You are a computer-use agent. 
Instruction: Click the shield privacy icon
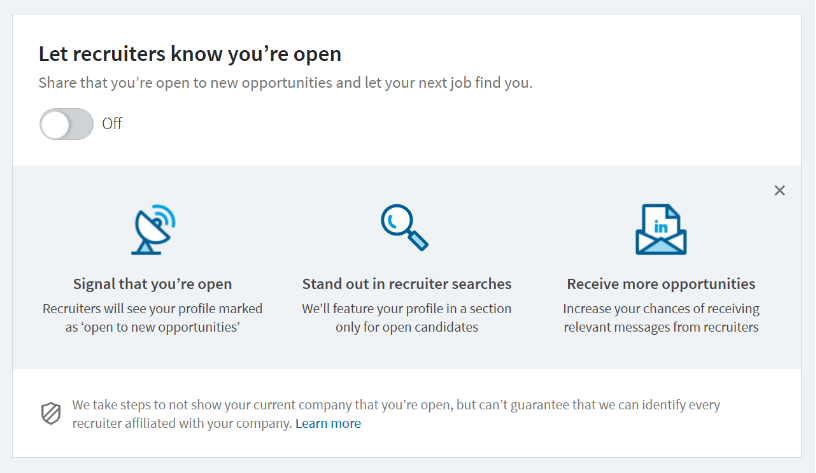(51, 414)
